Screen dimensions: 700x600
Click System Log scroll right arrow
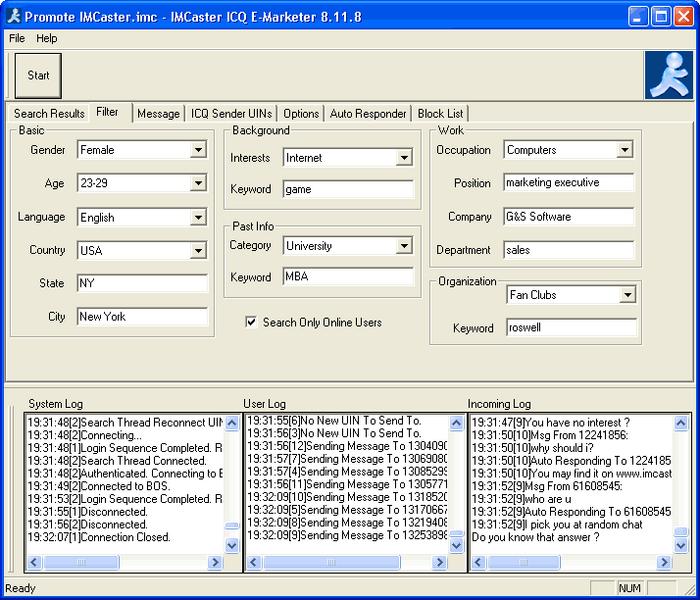[x=215, y=562]
